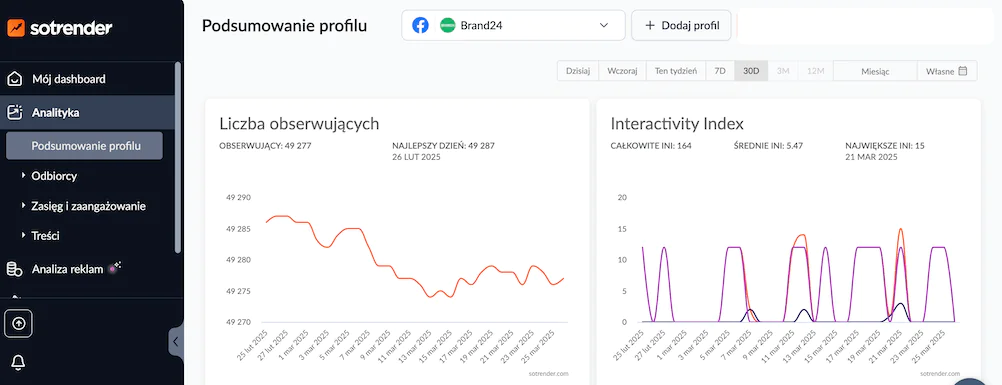Collapse the sidebar with the chevron handle
Image resolution: width=1002 pixels, height=385 pixels.
click(176, 342)
